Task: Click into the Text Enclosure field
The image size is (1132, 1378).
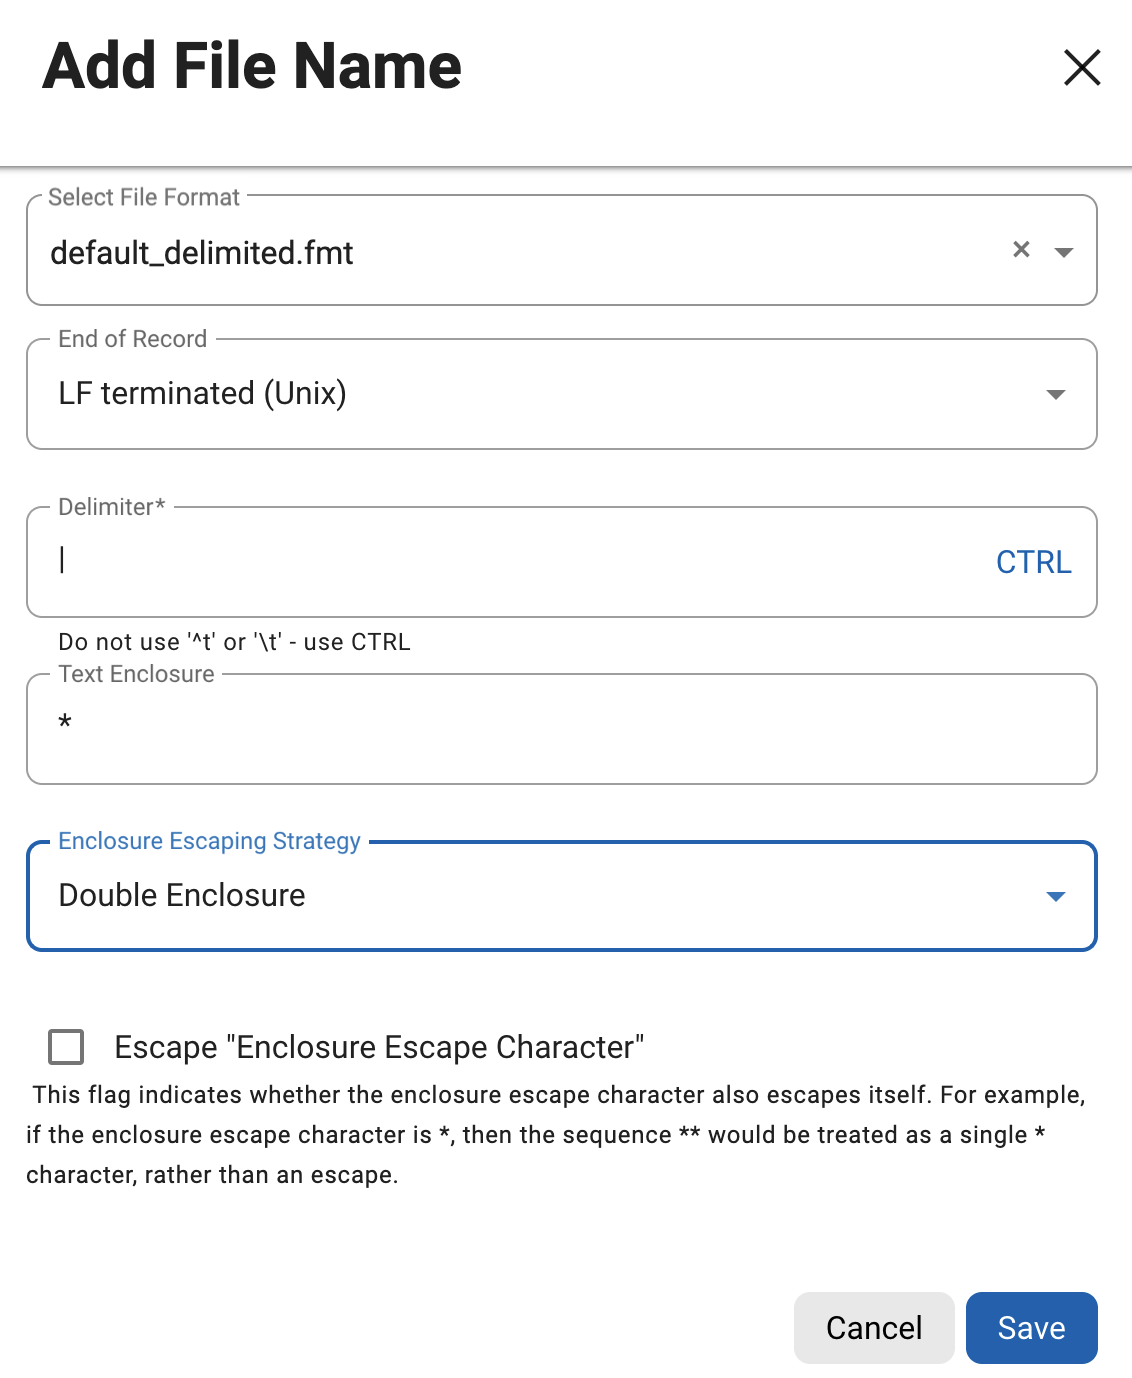Action: [560, 728]
